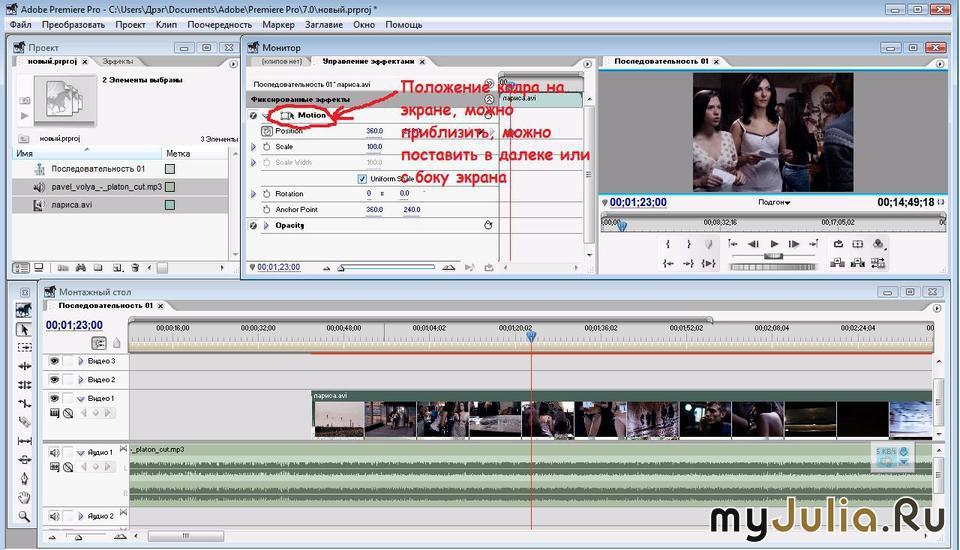Go to previous edit point

[733, 244]
